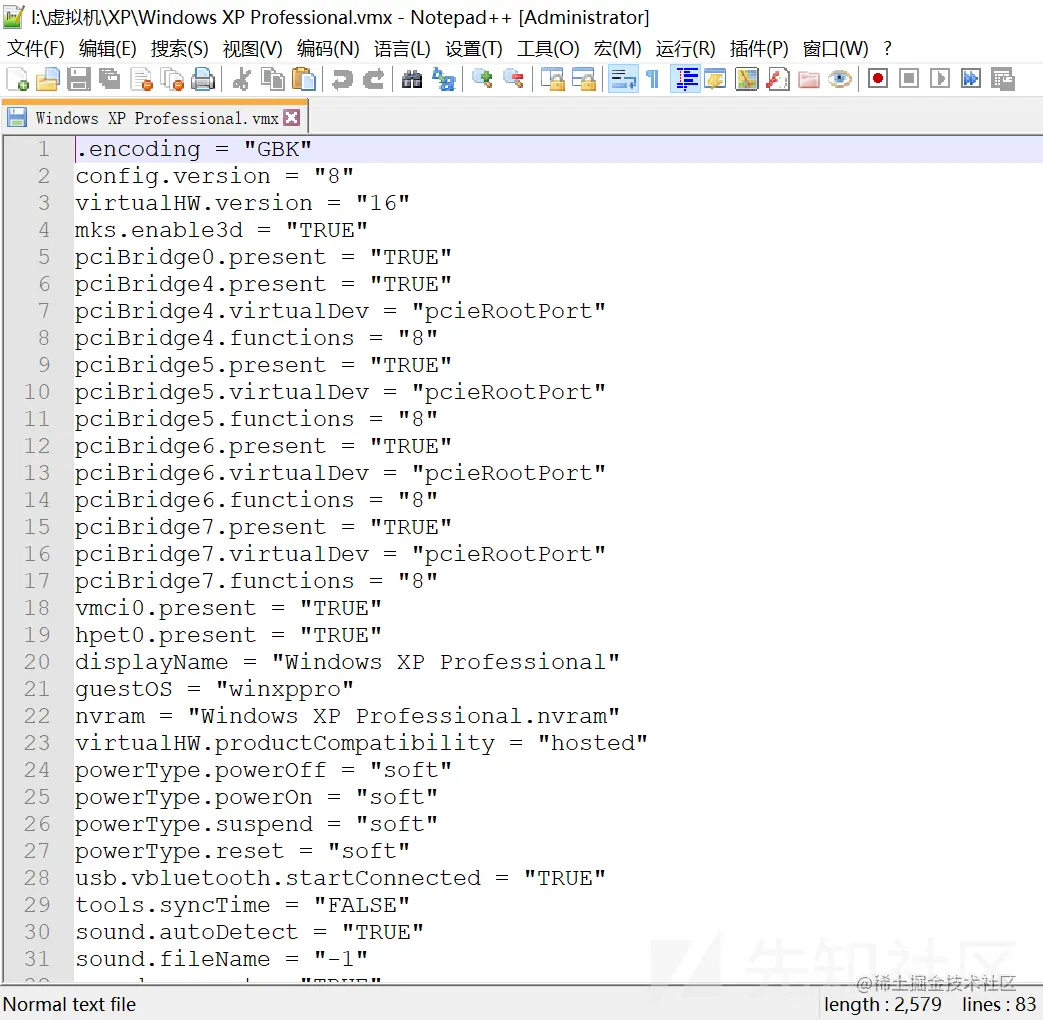The image size is (1043, 1020).
Task: Save the currently recorded macro with its toolbar icon
Action: coord(1002,79)
